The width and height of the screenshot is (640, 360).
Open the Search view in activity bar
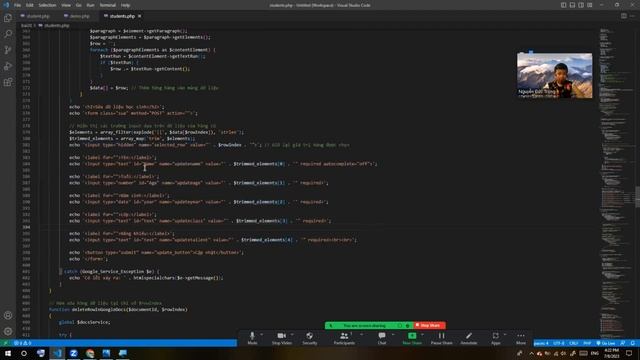pos(8,34)
